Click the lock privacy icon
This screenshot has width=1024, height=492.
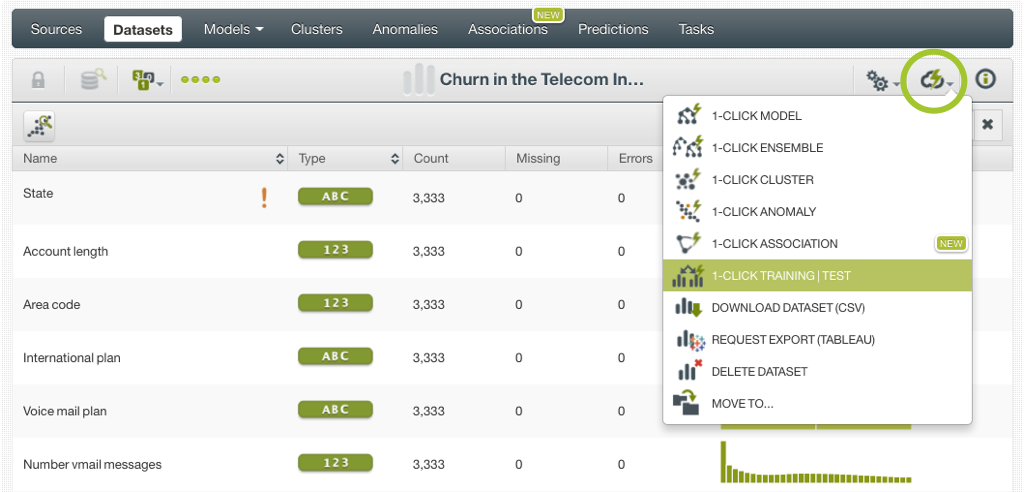coord(39,80)
